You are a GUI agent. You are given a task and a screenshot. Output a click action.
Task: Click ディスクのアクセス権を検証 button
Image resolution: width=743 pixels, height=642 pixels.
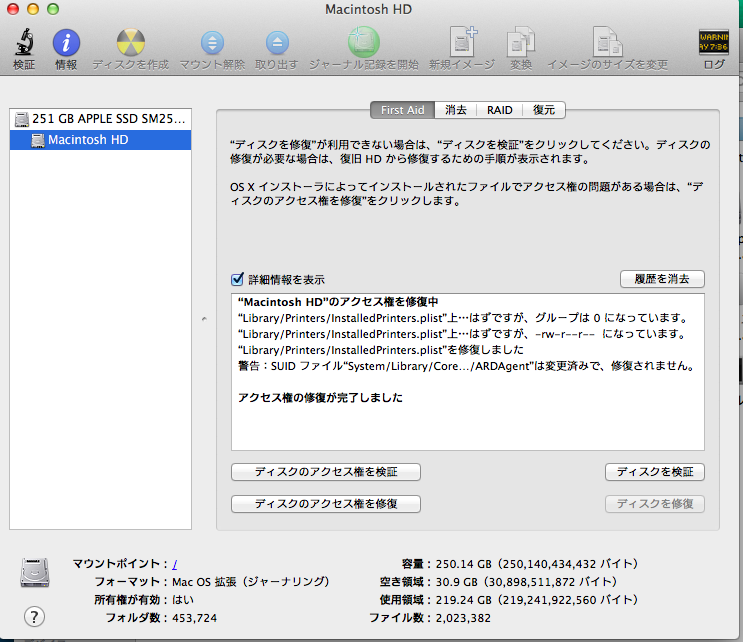coord(326,472)
